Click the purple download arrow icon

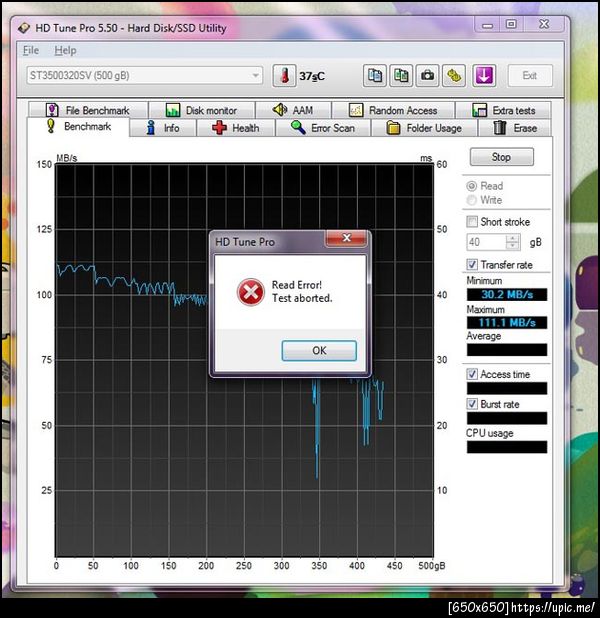(x=484, y=75)
